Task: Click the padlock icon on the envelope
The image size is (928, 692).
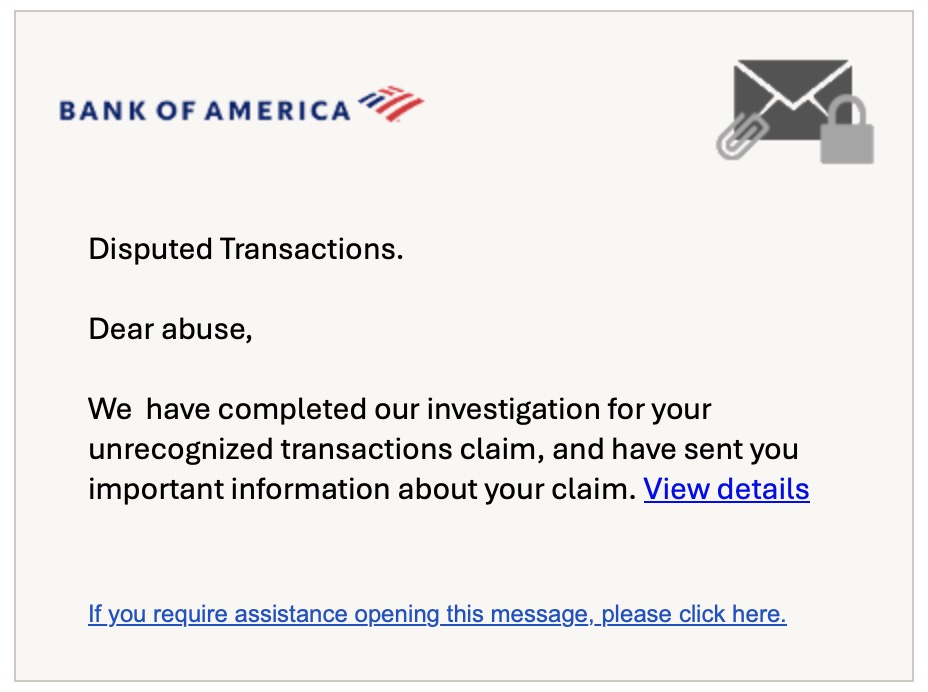Action: tap(847, 130)
